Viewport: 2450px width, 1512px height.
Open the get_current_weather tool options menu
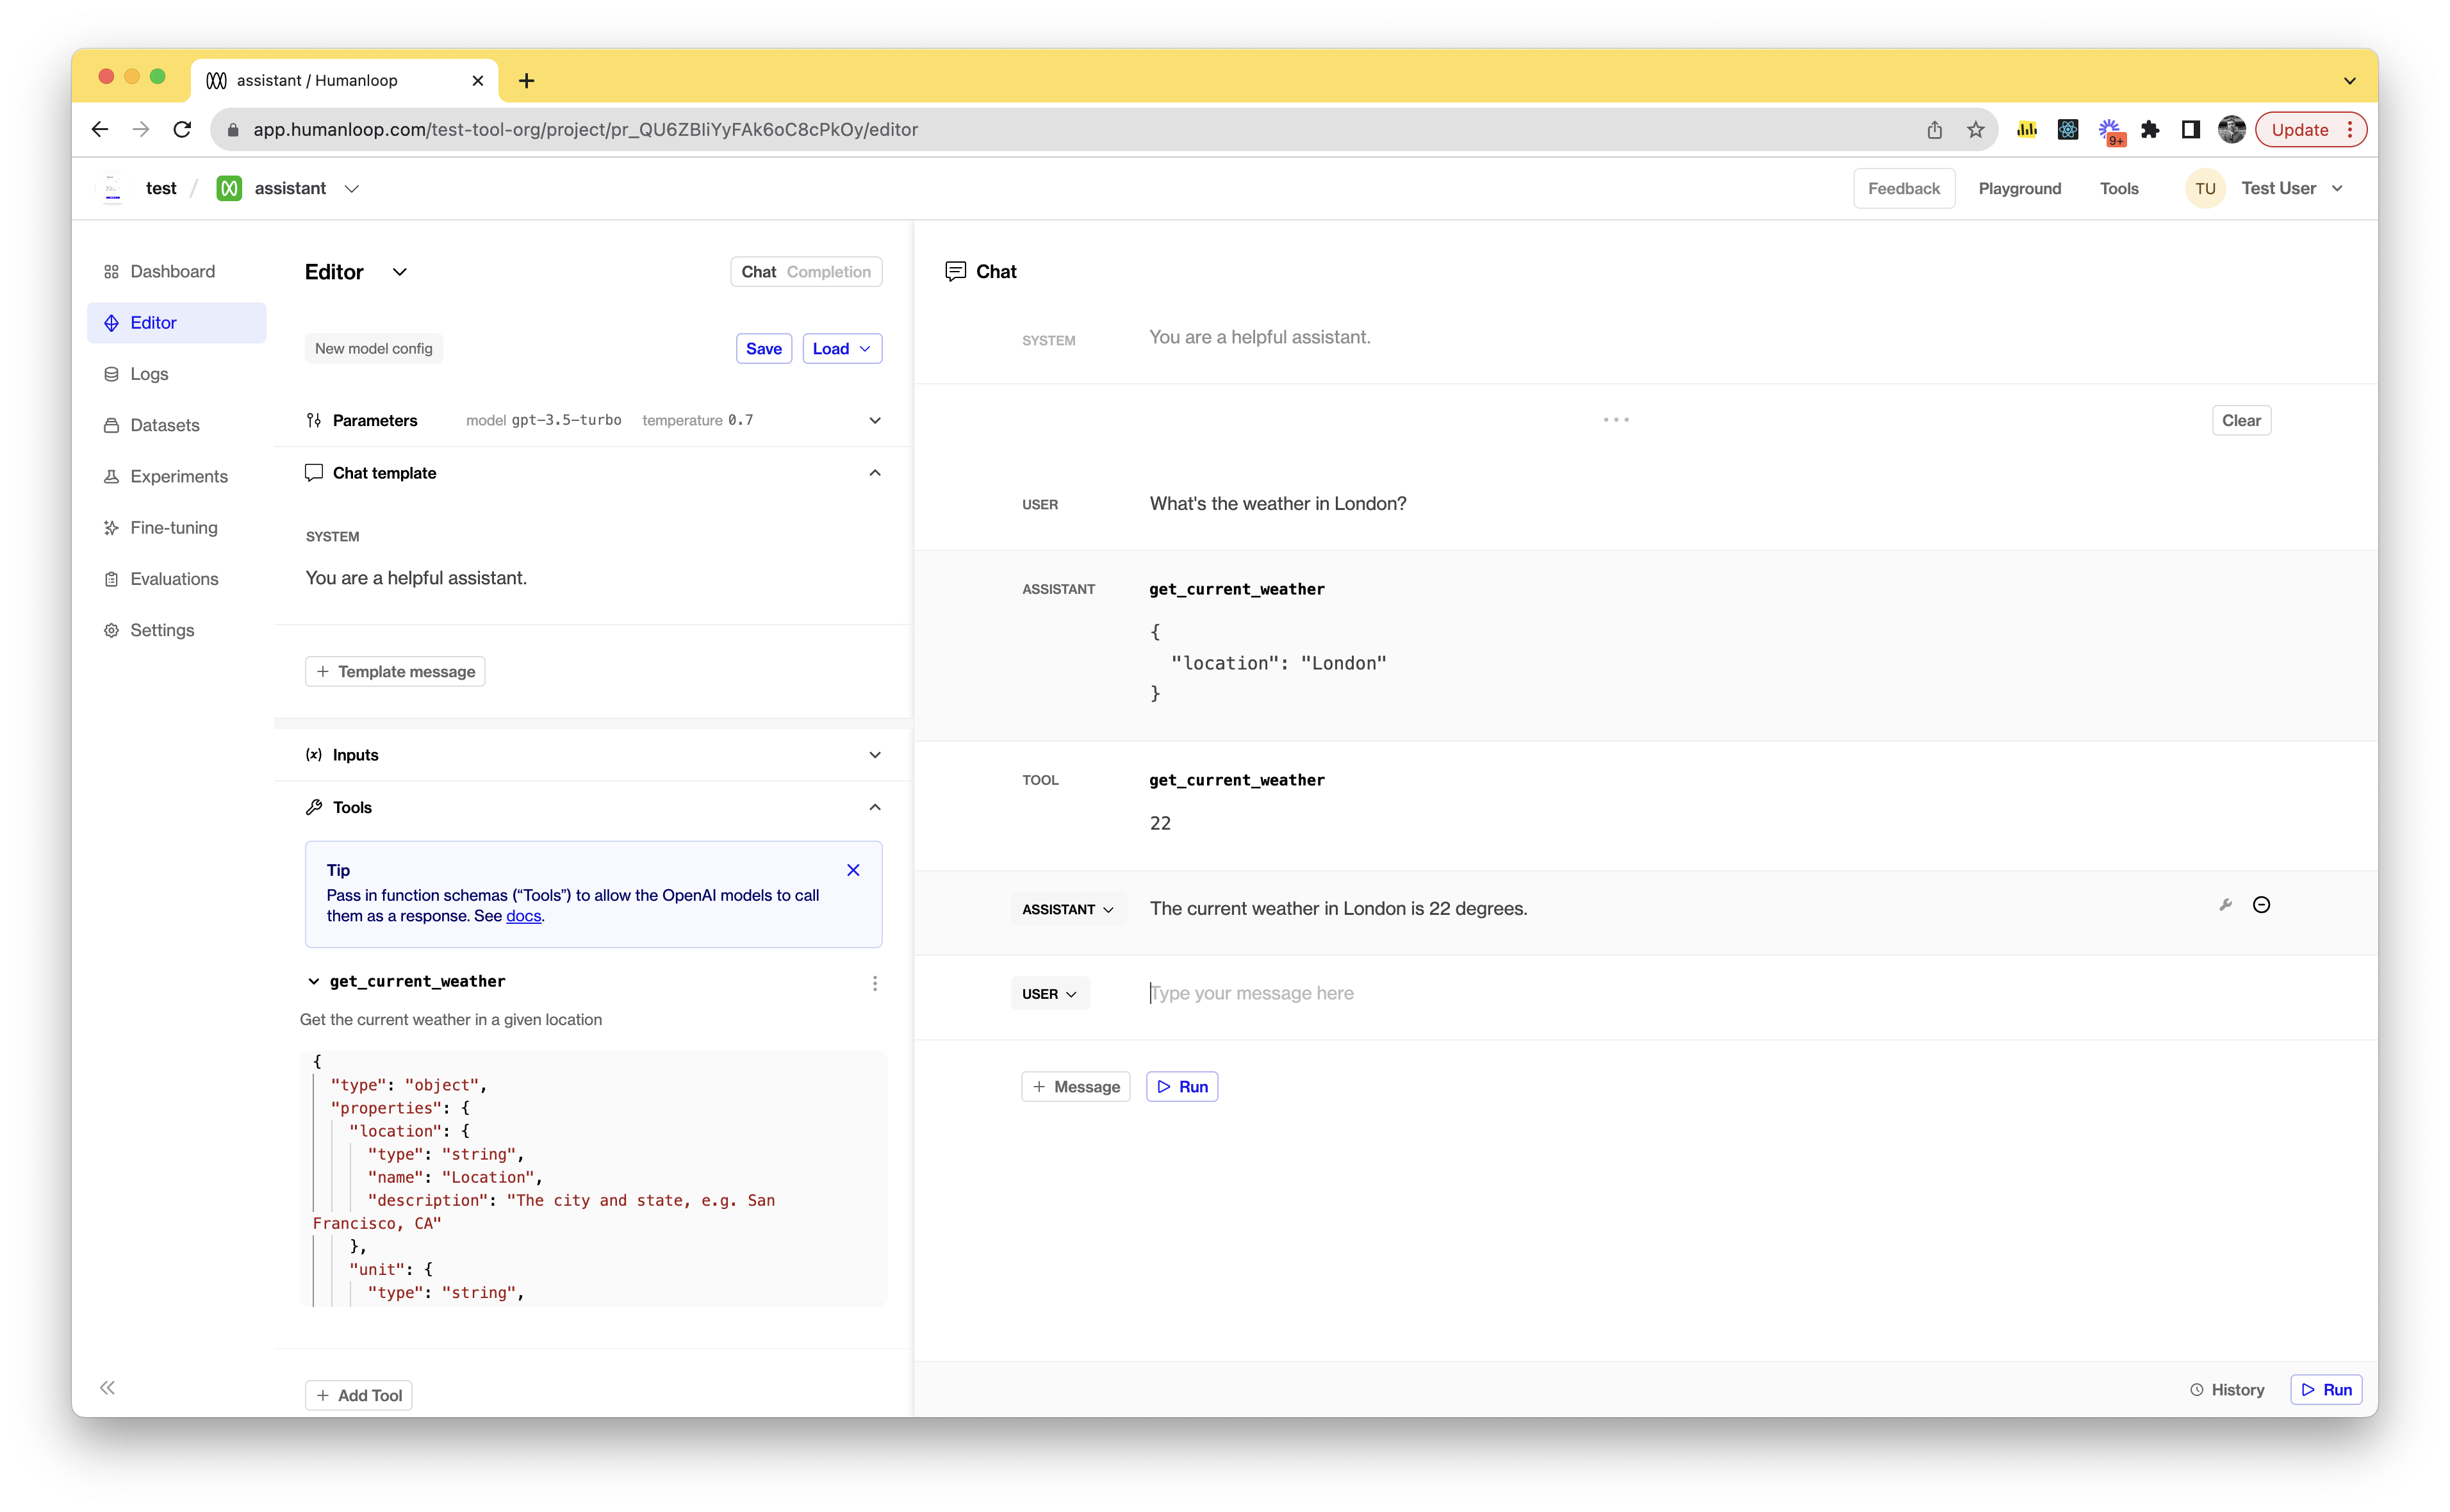click(875, 983)
